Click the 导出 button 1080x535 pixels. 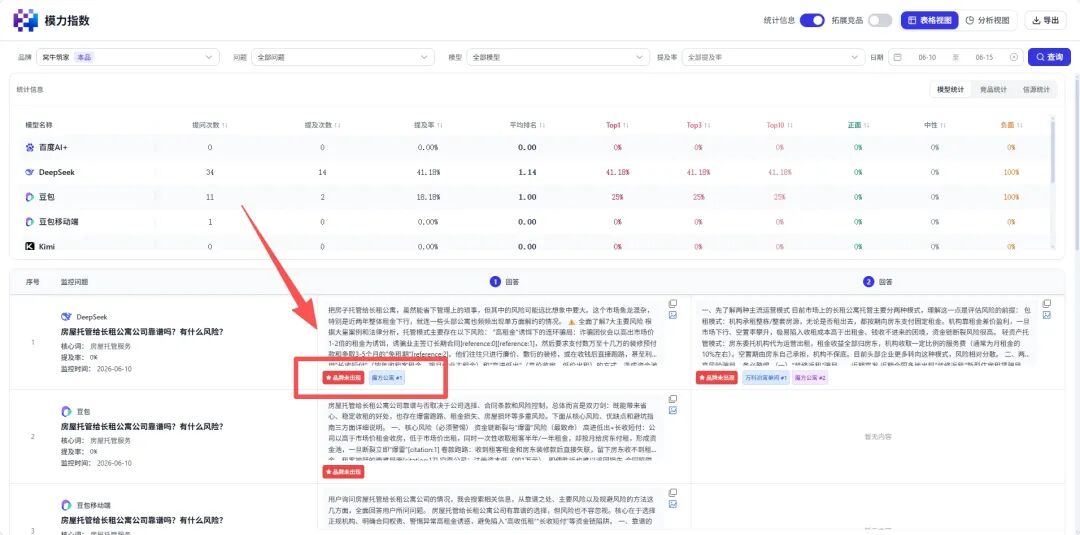tap(1046, 21)
